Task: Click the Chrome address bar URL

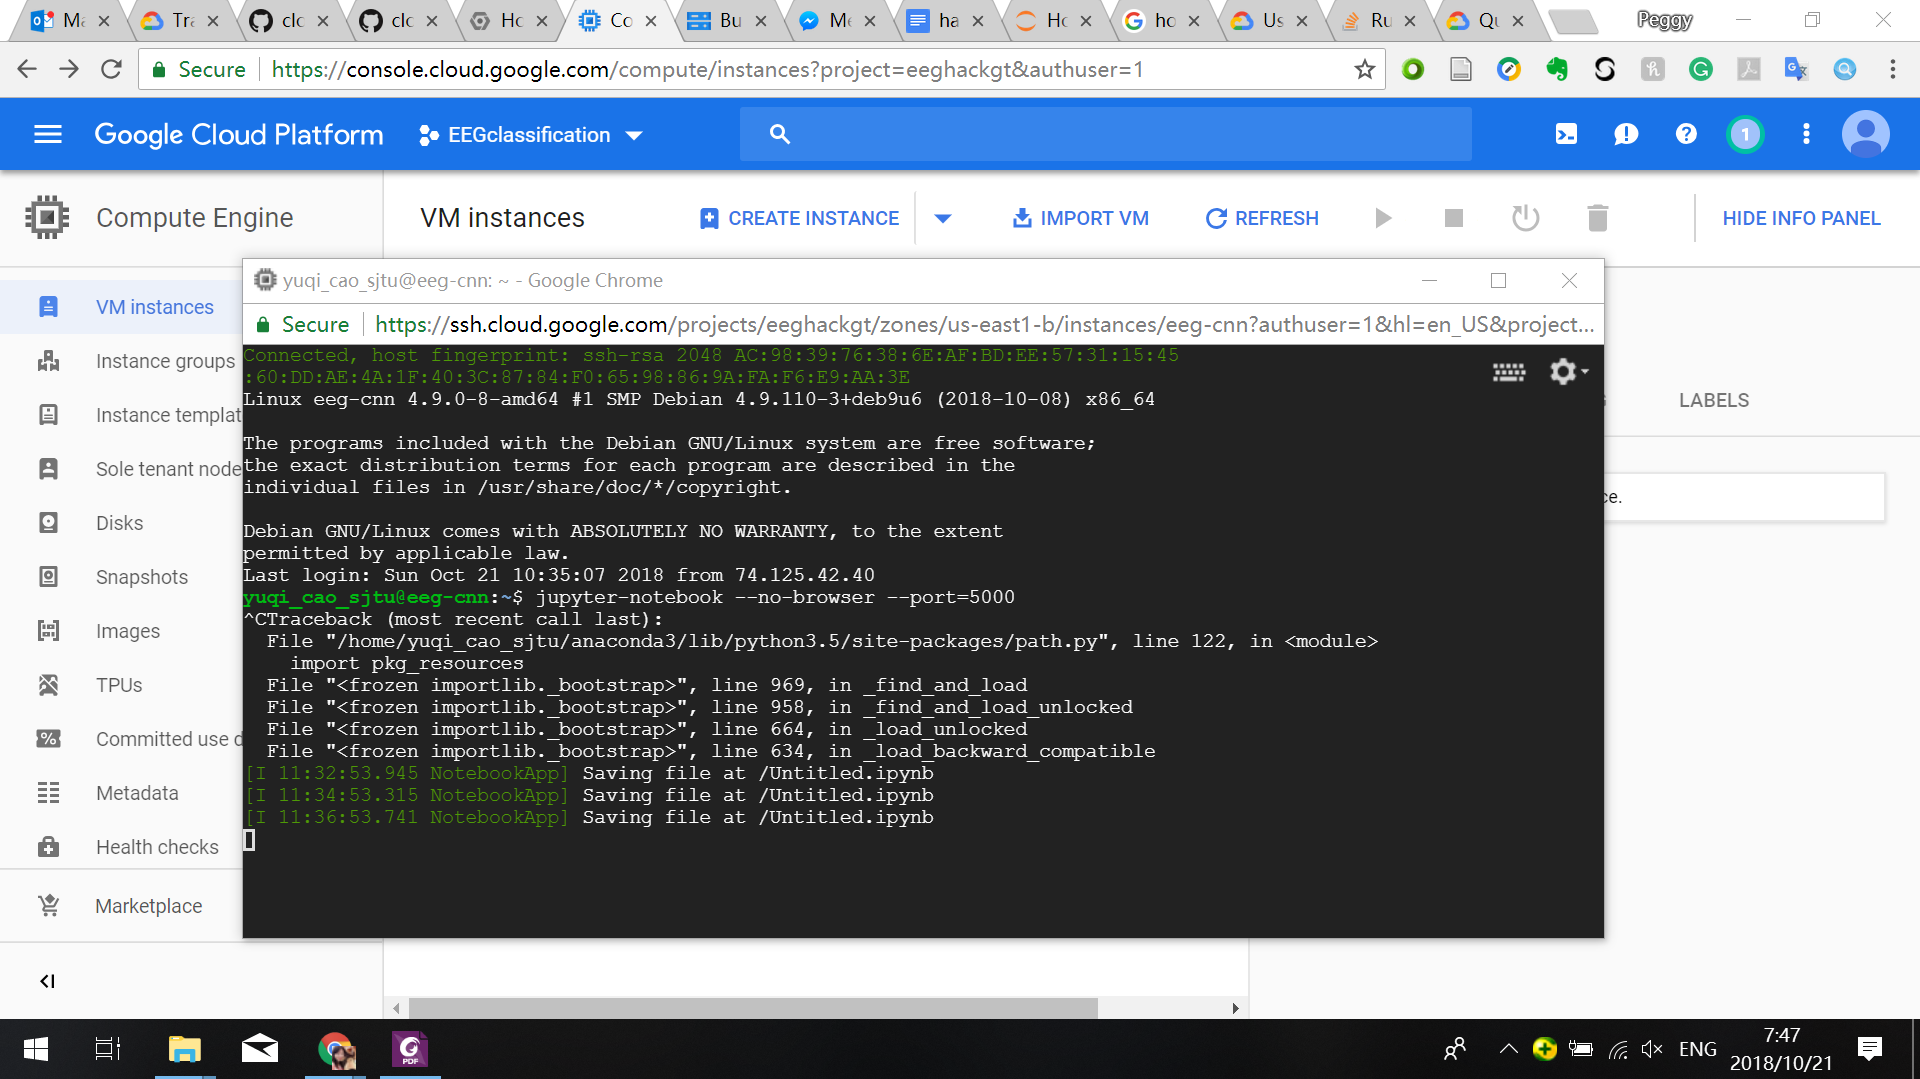Action: pos(707,70)
